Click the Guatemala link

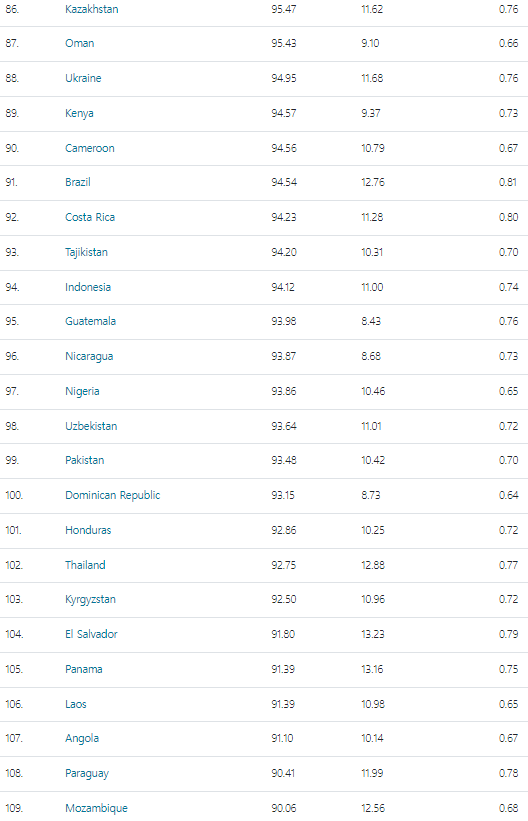coord(91,321)
